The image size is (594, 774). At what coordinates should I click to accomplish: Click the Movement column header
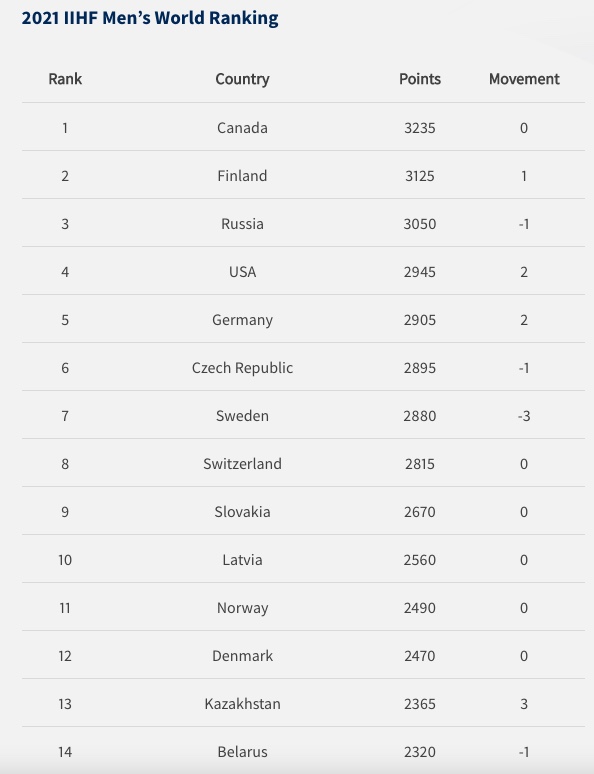pos(524,79)
